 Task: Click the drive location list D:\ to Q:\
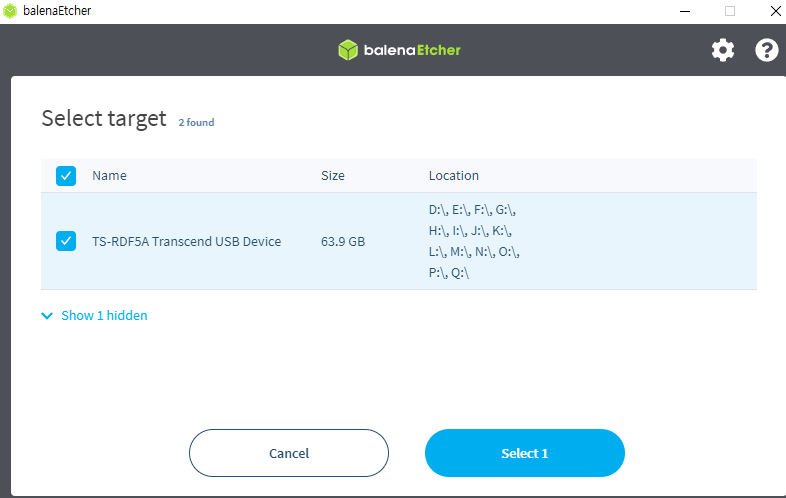(x=474, y=241)
